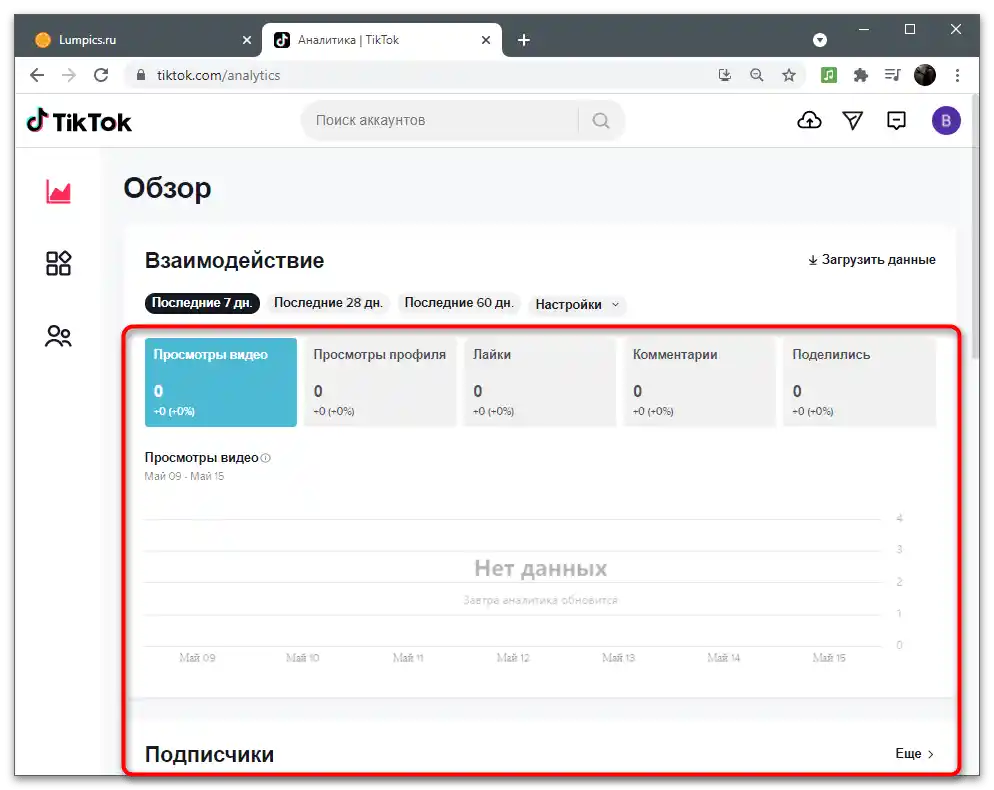Switch to the Lumpics.ru tab
Image resolution: width=994 pixels, height=790 pixels.
click(138, 40)
